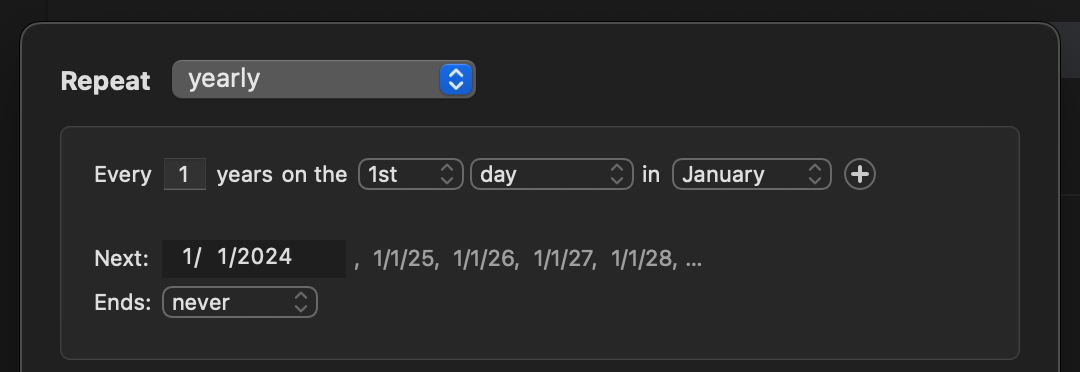Screen dimensions: 1080x372
Task: Open the Repeat "yearly" popup menu
Action: pos(323,79)
